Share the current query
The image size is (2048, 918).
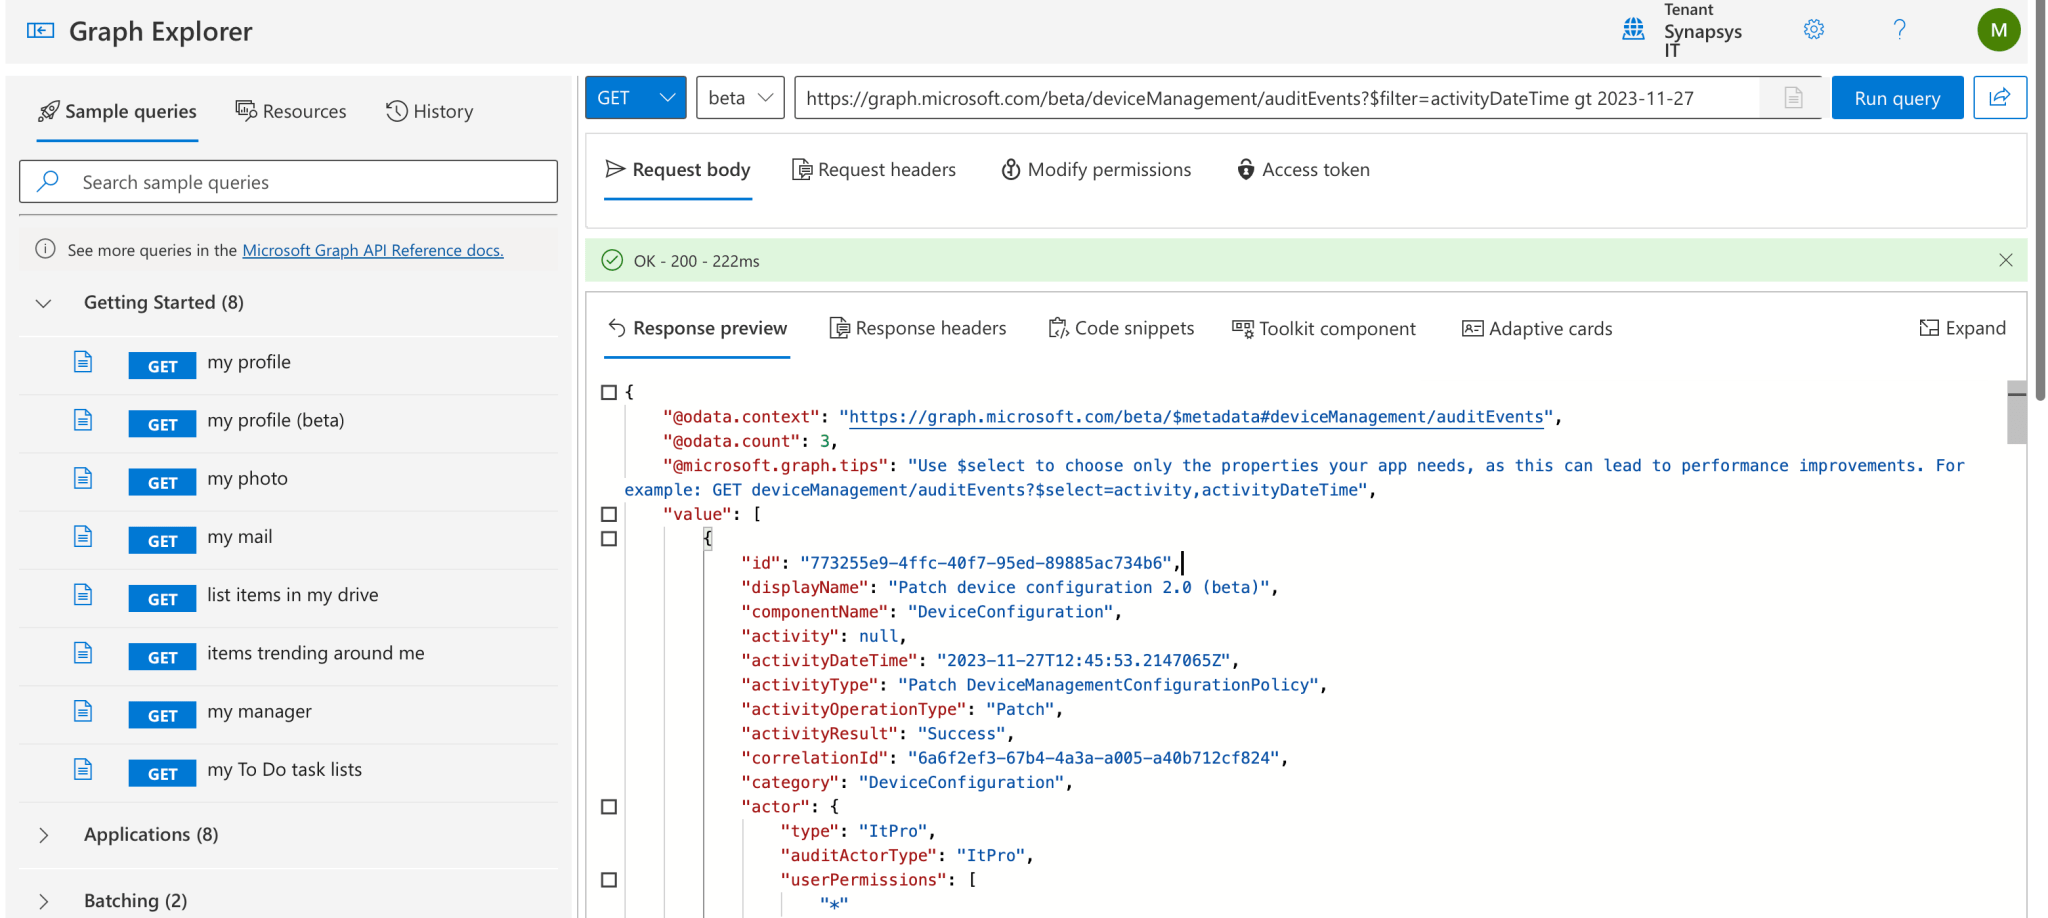[x=2000, y=97]
